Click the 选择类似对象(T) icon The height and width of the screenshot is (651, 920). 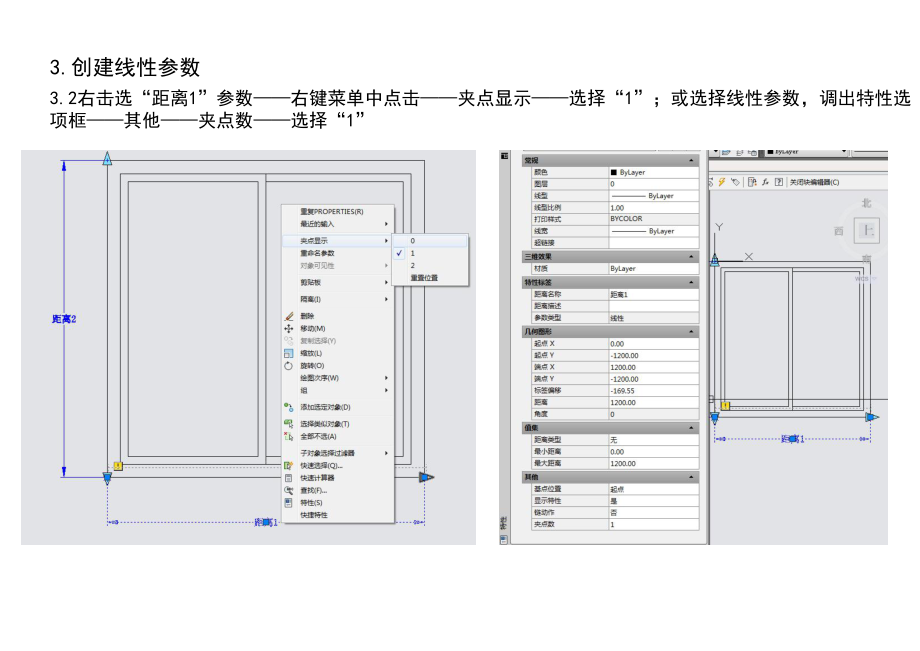[x=289, y=423]
